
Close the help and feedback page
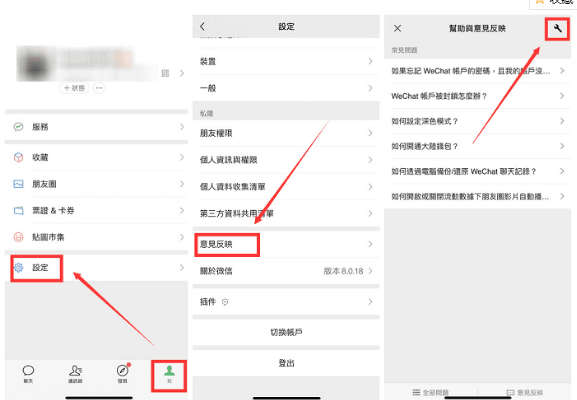[397, 28]
